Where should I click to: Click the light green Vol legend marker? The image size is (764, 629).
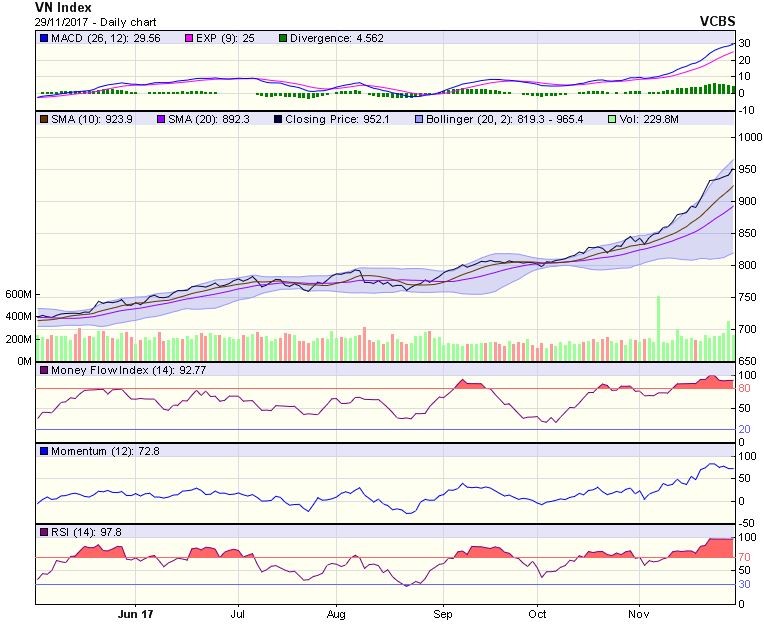point(611,119)
